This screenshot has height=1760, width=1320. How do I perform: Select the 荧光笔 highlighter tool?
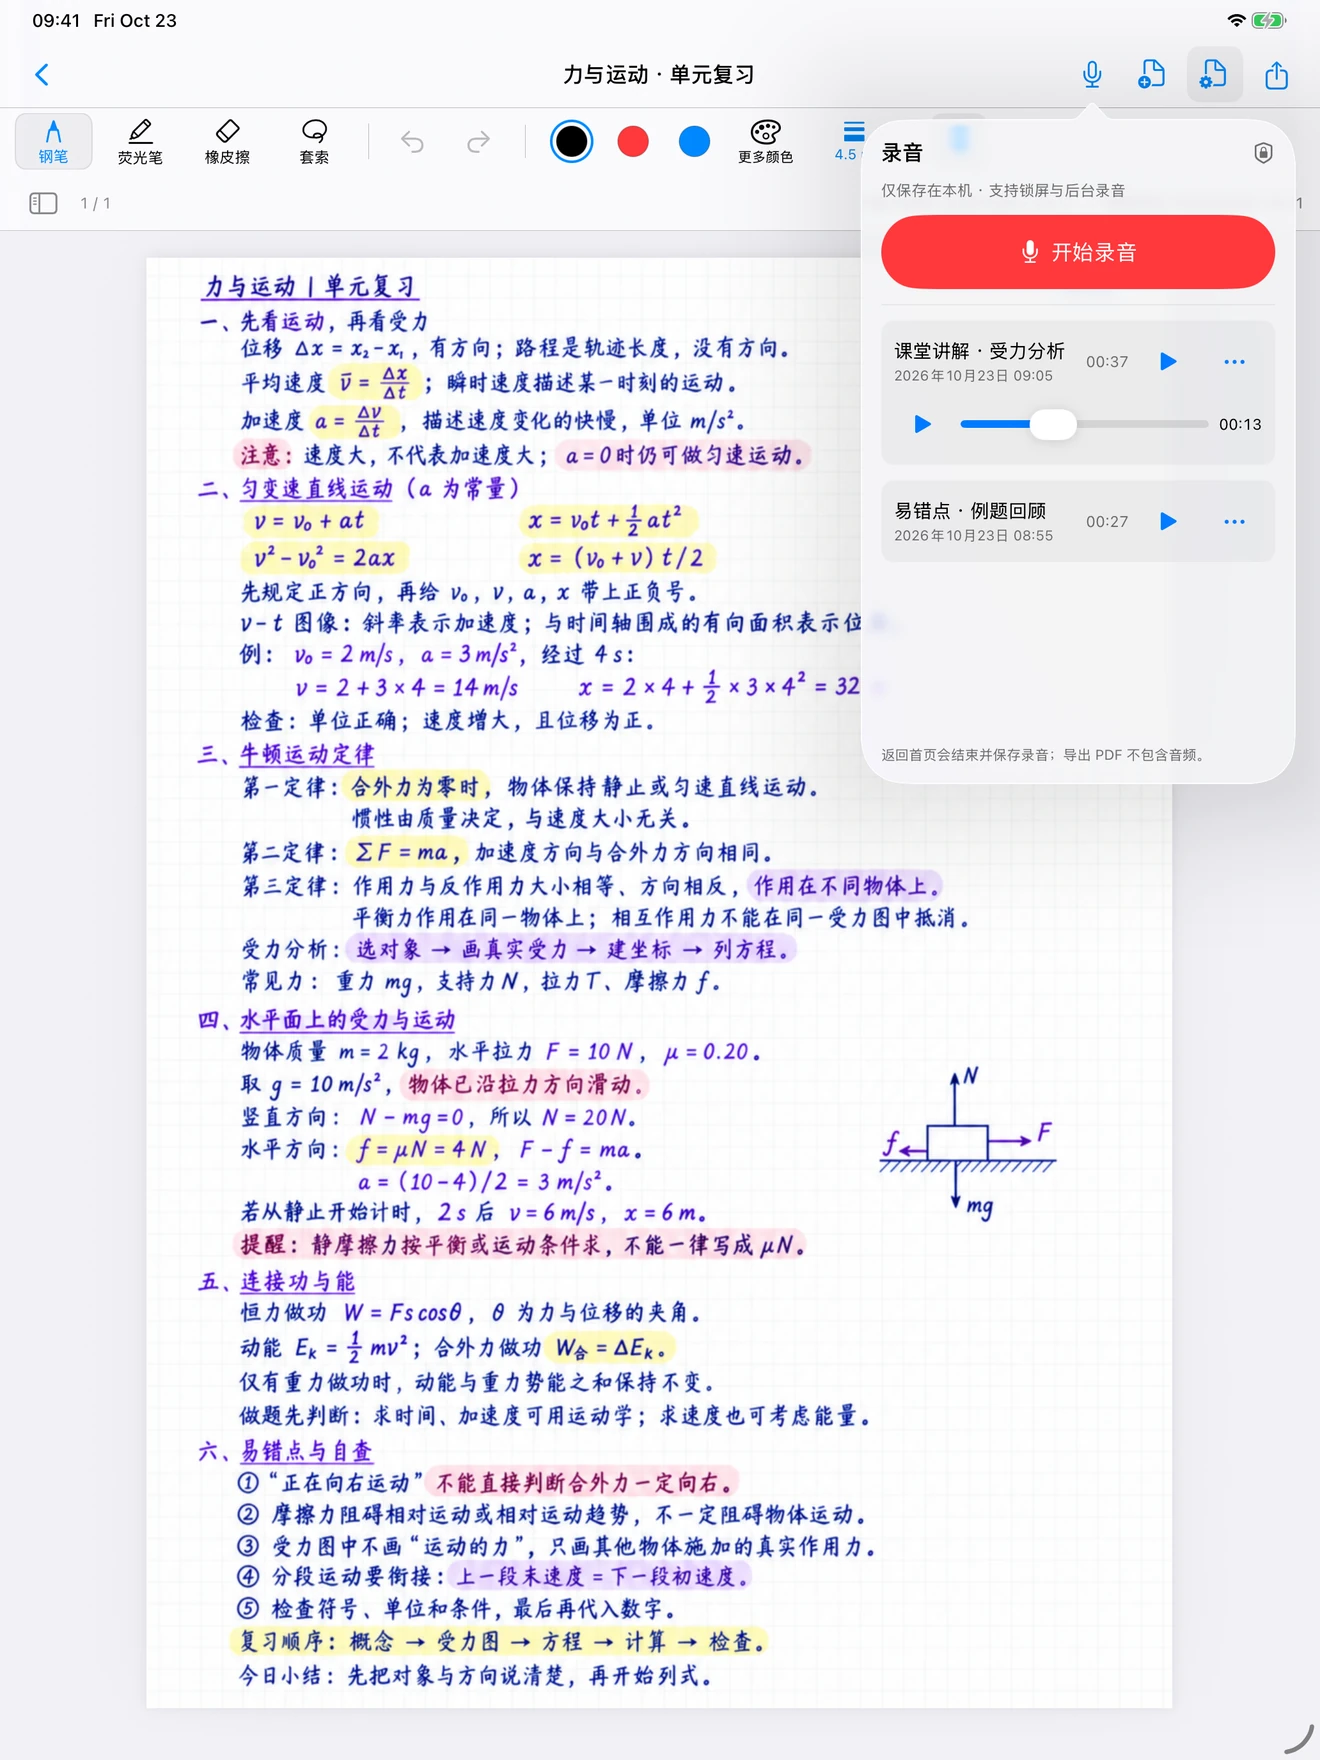(x=140, y=141)
